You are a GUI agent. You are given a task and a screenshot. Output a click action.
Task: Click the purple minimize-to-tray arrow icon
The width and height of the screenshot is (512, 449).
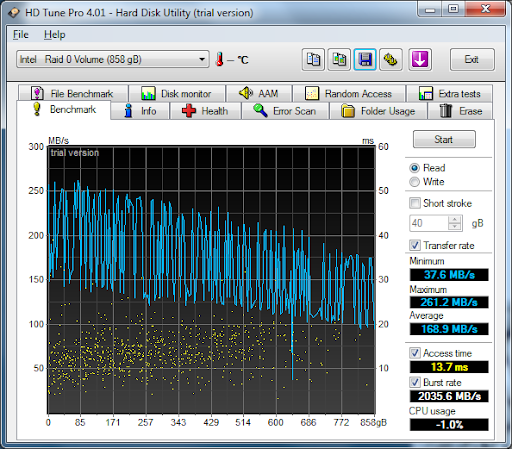click(x=420, y=60)
